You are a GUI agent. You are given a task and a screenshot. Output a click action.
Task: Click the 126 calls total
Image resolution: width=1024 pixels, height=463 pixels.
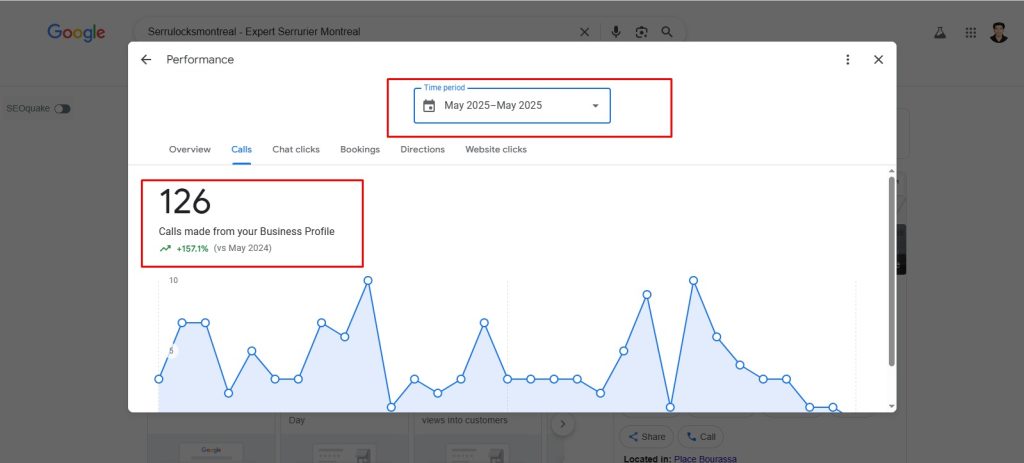coord(185,201)
